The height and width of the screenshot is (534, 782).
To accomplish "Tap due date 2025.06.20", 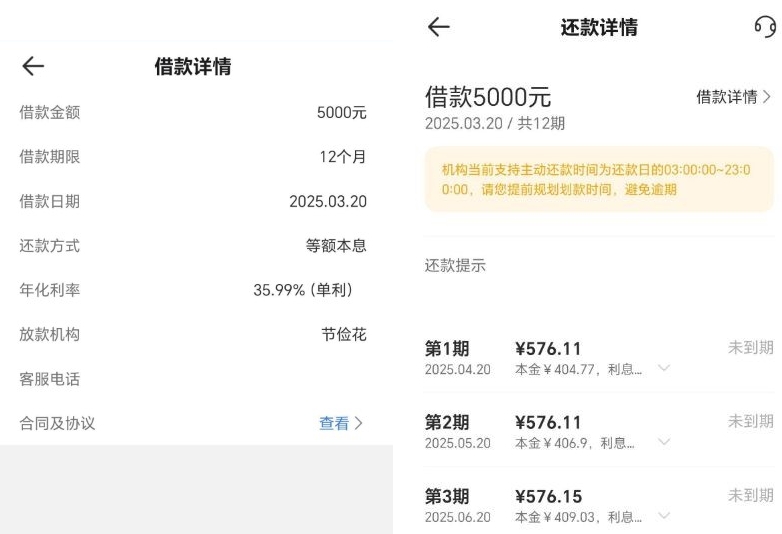I will (x=457, y=517).
